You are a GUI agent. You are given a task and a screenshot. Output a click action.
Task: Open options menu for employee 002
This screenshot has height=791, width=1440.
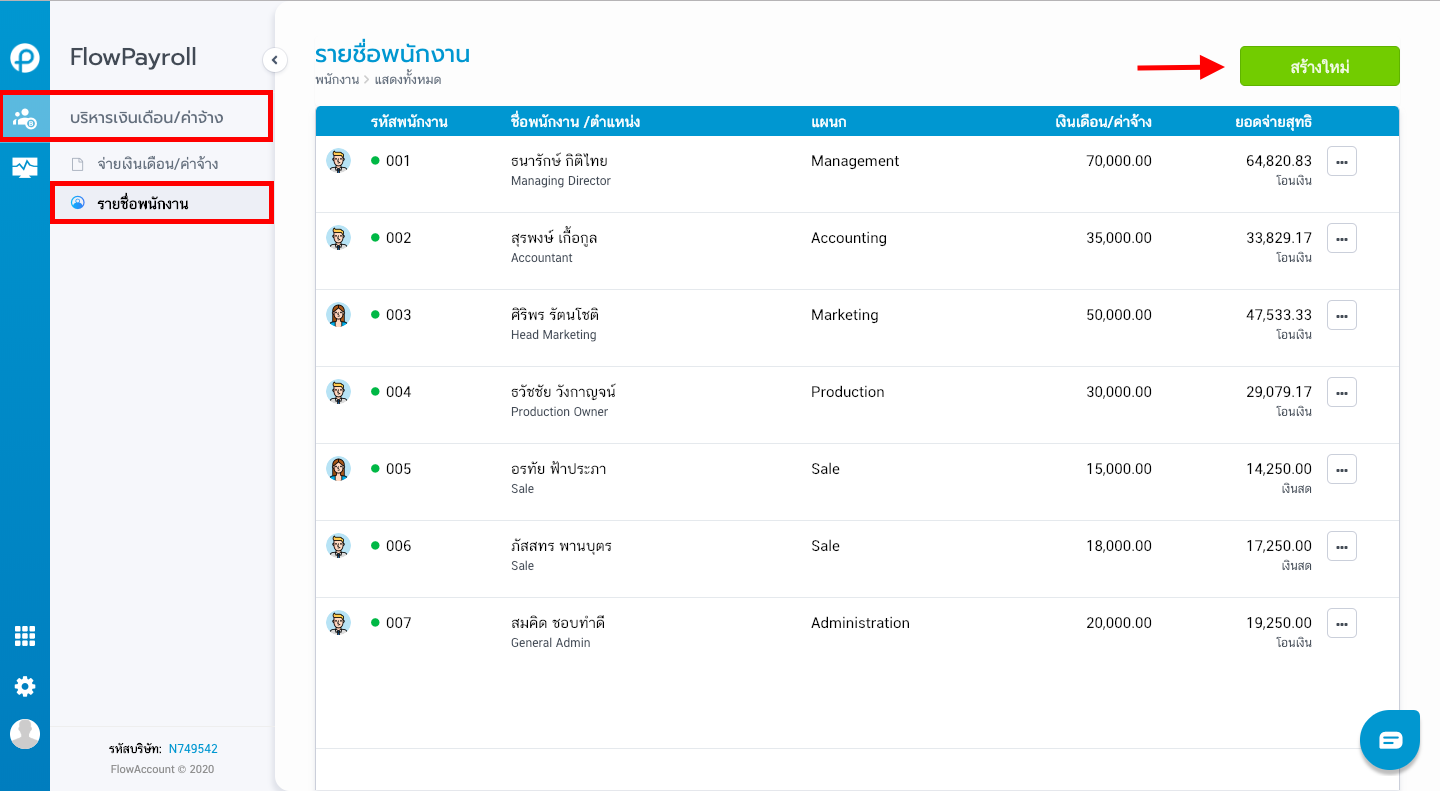coord(1342,238)
